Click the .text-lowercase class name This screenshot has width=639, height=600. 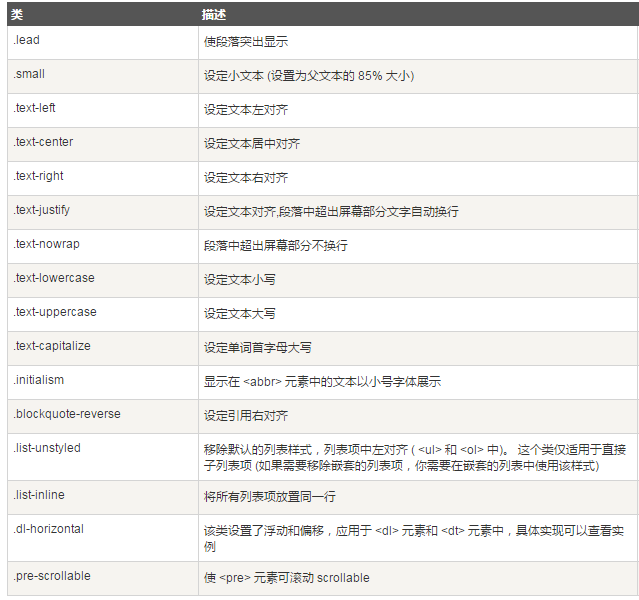click(54, 278)
